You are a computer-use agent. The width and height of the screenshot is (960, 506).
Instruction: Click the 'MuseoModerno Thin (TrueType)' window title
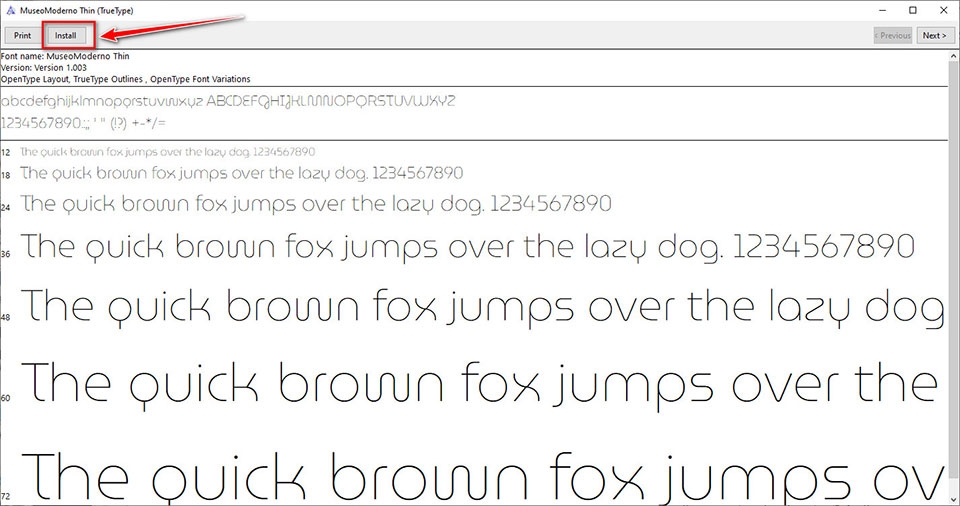pyautogui.click(x=77, y=10)
